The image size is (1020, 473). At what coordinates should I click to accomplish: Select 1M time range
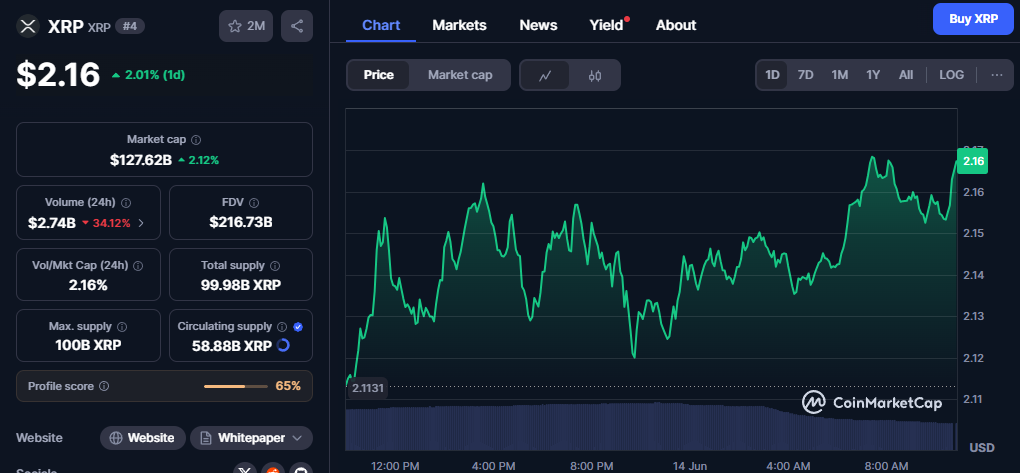pos(839,75)
